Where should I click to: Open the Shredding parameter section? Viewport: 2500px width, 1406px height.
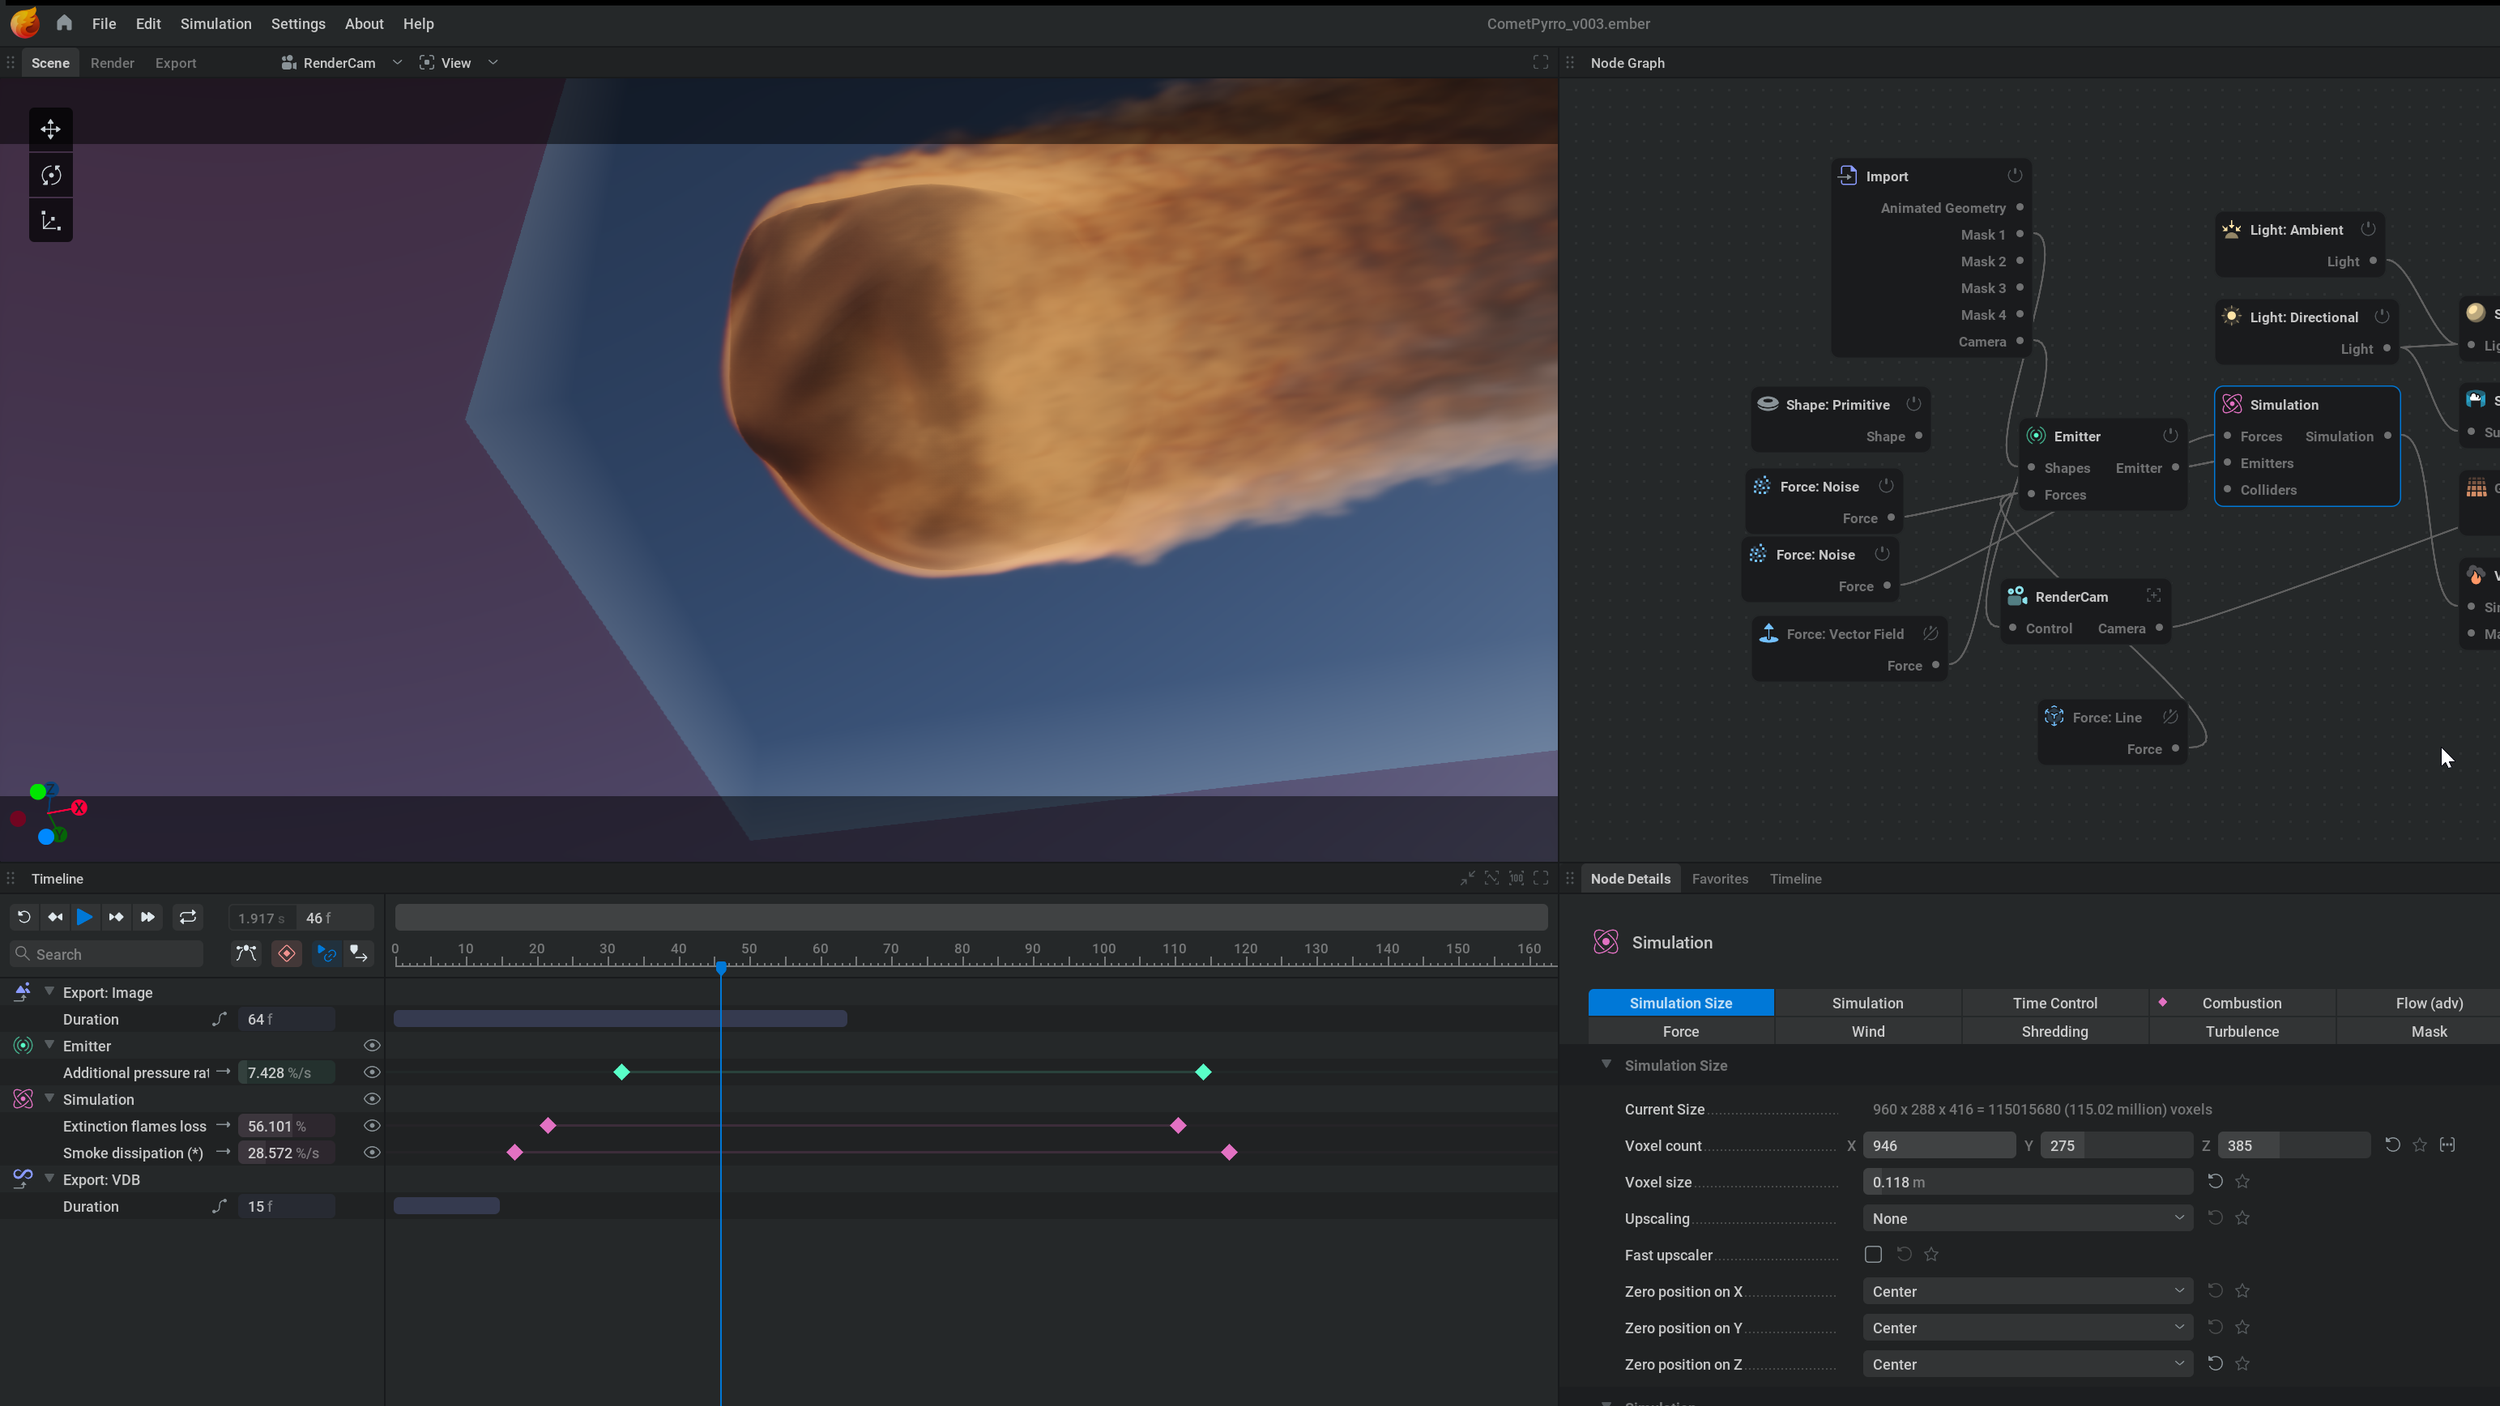pos(2055,1031)
